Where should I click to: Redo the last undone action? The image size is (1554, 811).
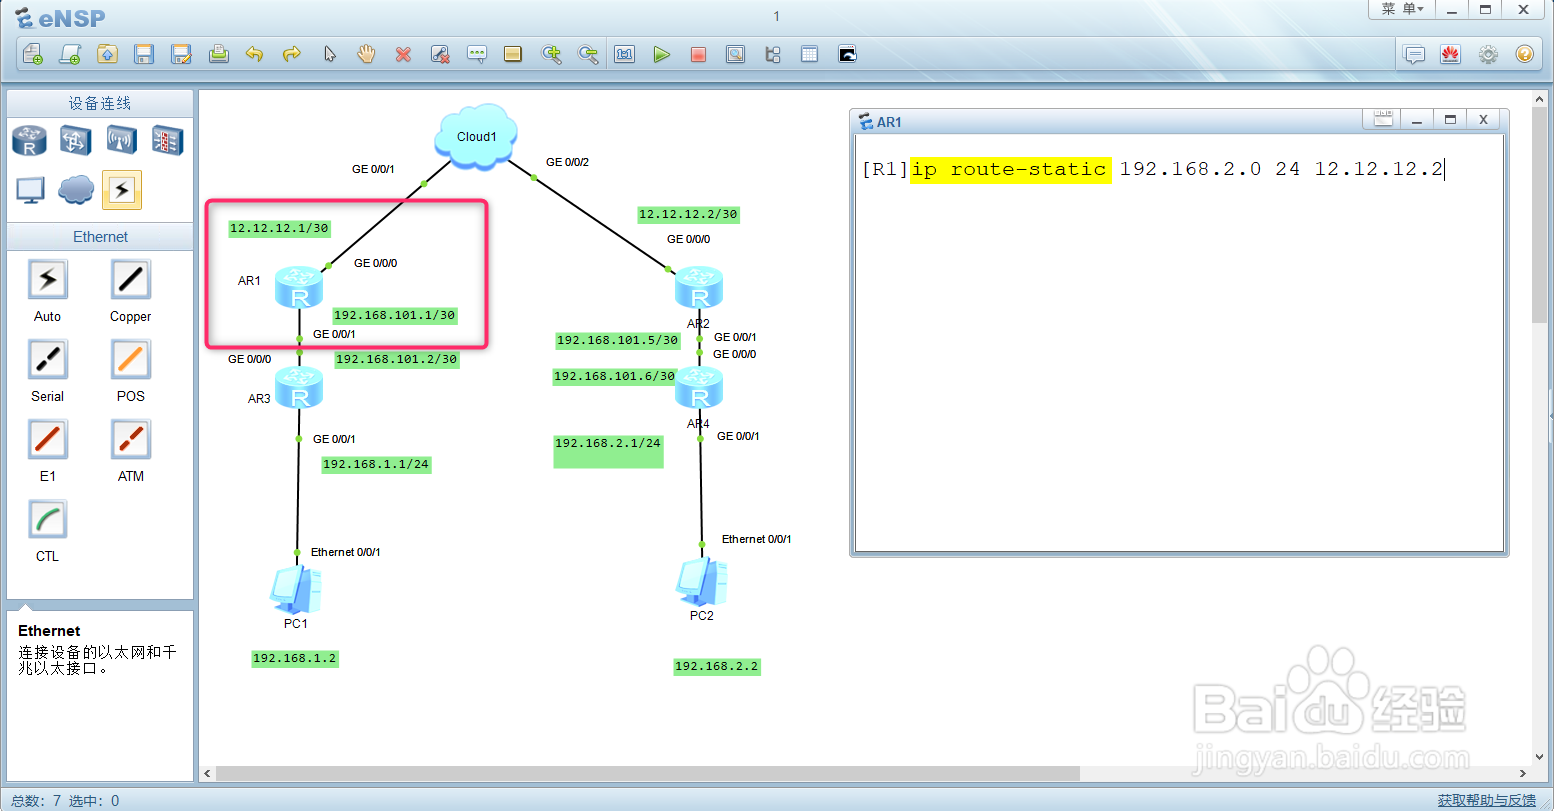pos(292,54)
